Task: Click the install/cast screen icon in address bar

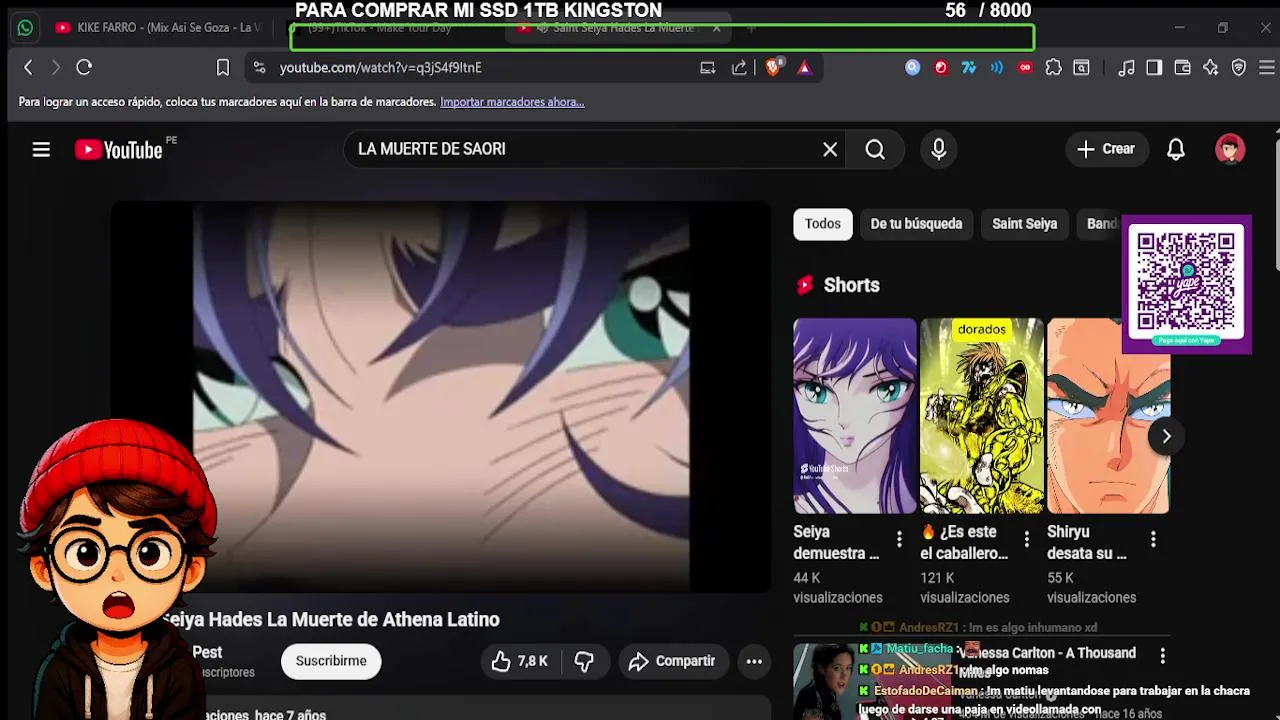Action: (x=707, y=67)
